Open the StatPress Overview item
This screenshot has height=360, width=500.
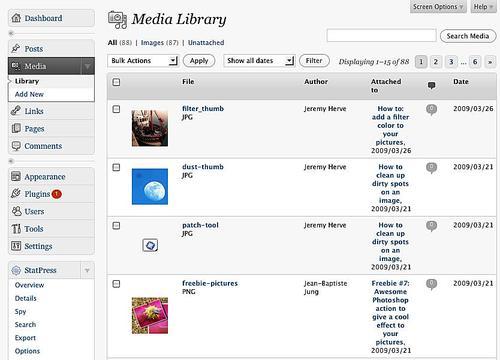[29, 285]
